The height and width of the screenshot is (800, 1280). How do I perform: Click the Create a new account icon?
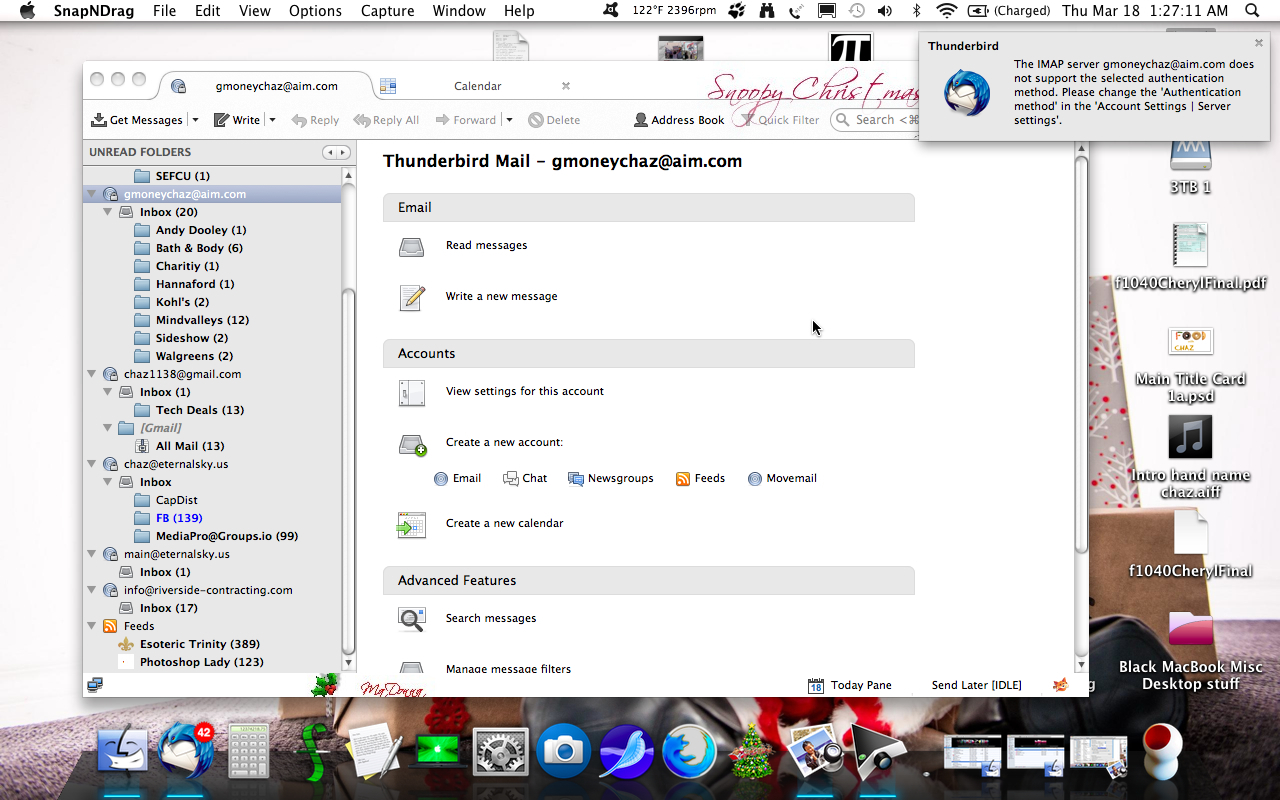point(412,444)
